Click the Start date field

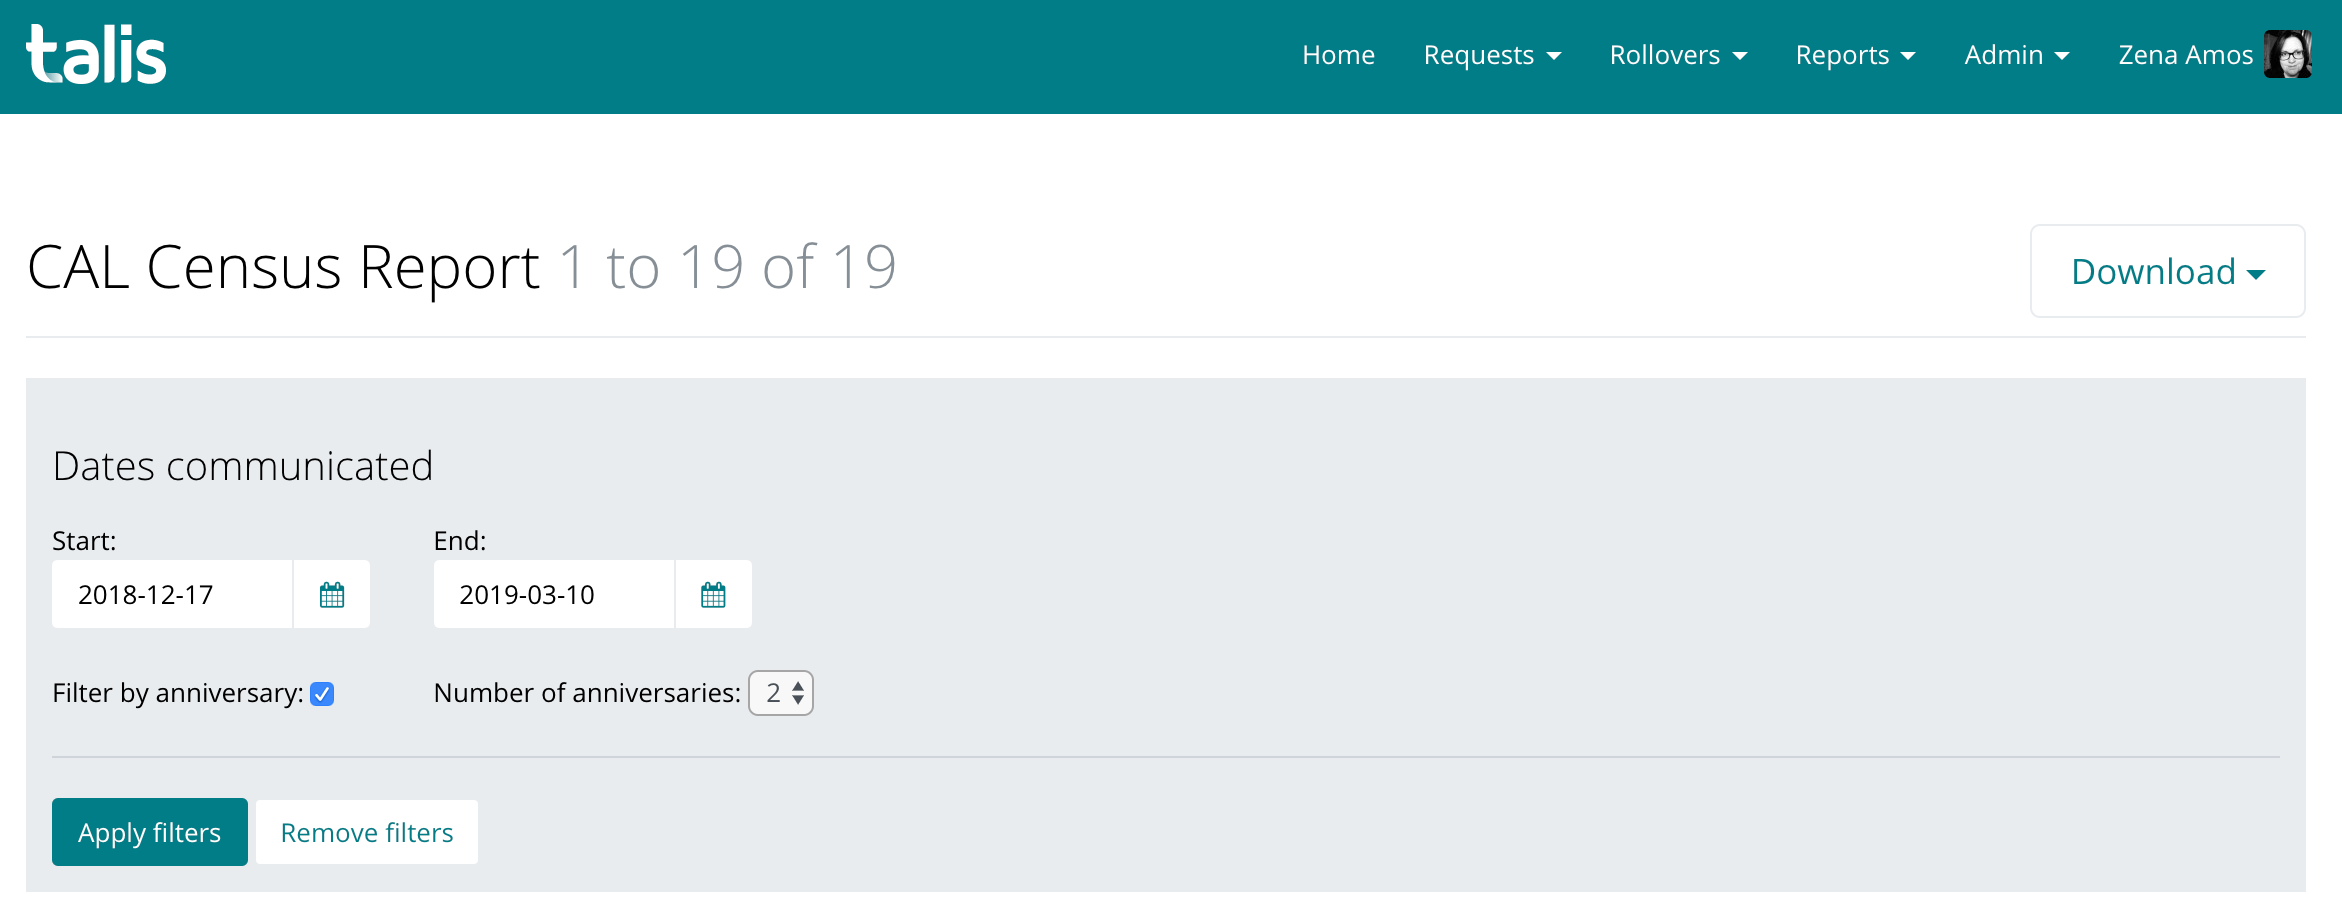pyautogui.click(x=173, y=594)
